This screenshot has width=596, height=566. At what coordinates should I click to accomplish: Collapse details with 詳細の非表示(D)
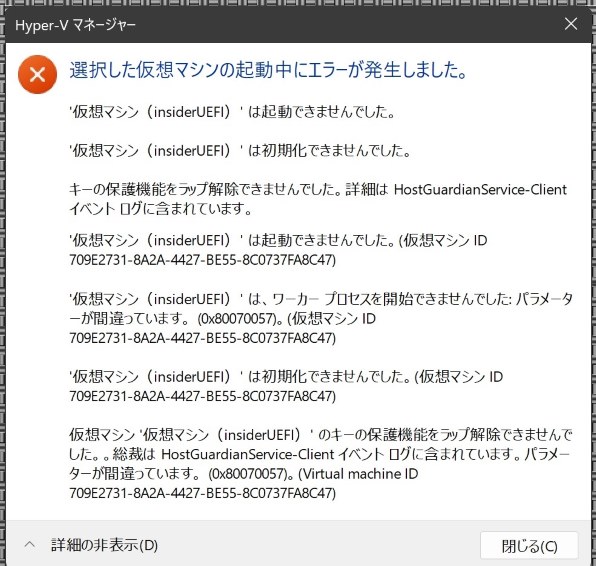[105, 545]
